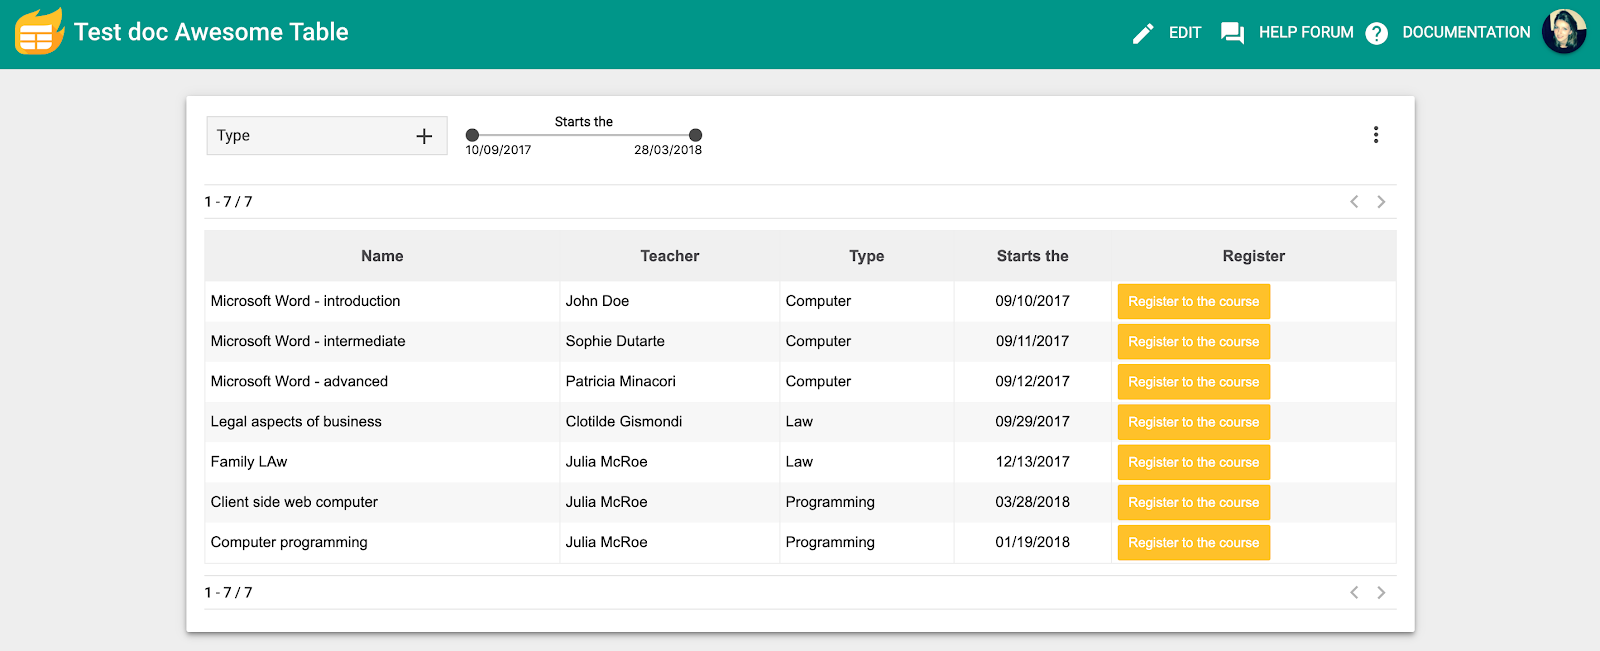
Task: Register for Computer programming course
Action: pos(1194,543)
